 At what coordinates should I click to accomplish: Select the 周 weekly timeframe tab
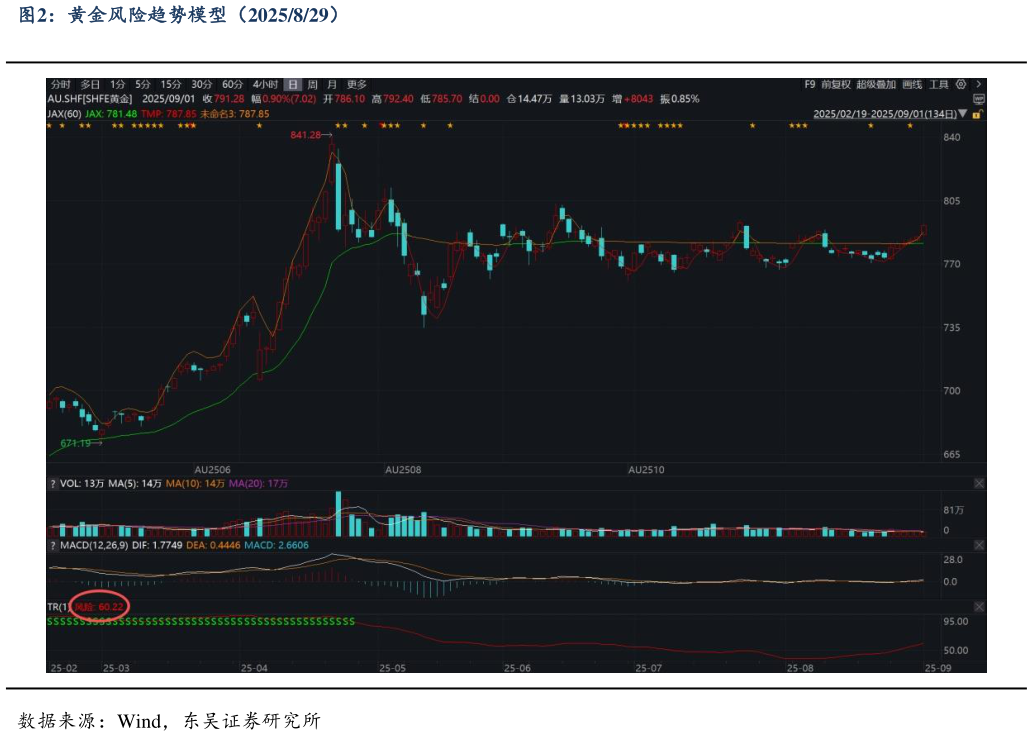point(313,85)
